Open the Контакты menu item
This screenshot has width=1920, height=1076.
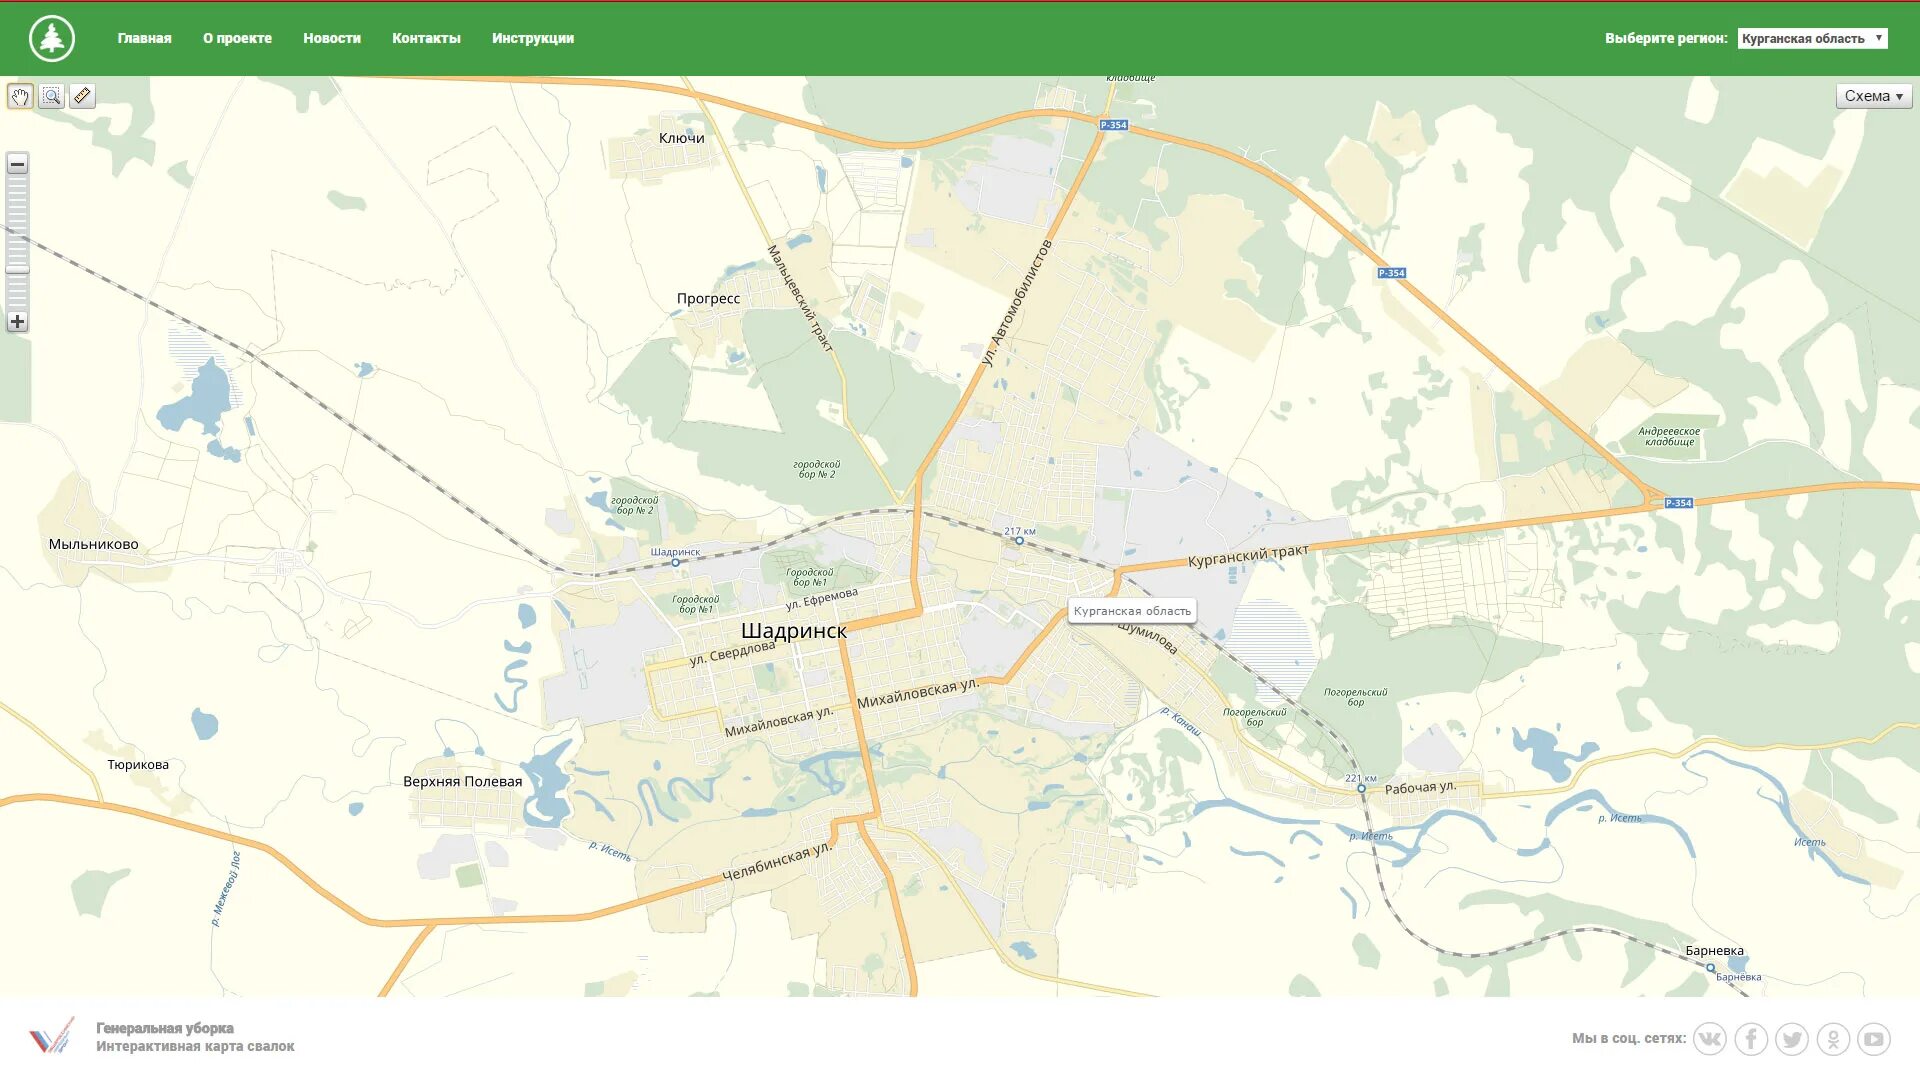[426, 38]
